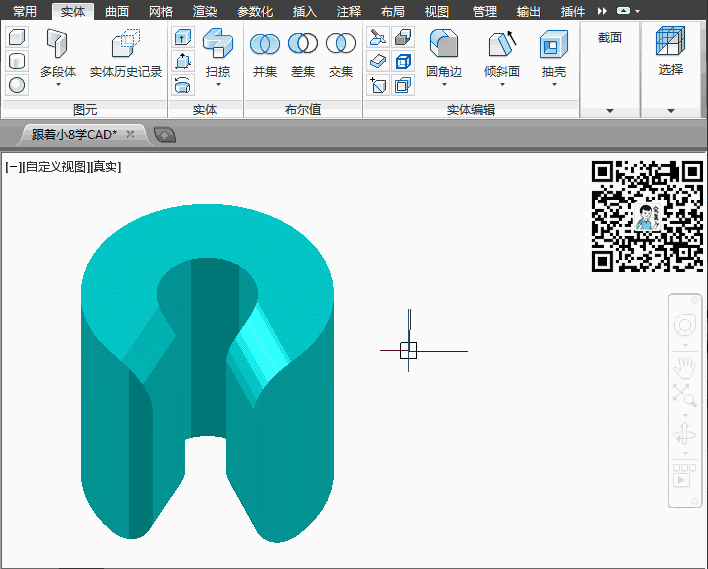Close the 跟着小8学CAD drawing tab

tap(130, 134)
